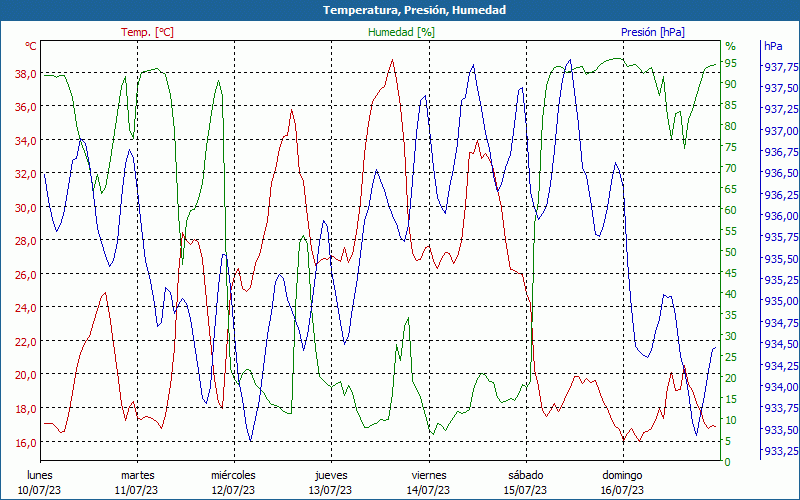Click the 30,0 temperature axis value
Image resolution: width=800 pixels, height=500 pixels.
coord(26,208)
